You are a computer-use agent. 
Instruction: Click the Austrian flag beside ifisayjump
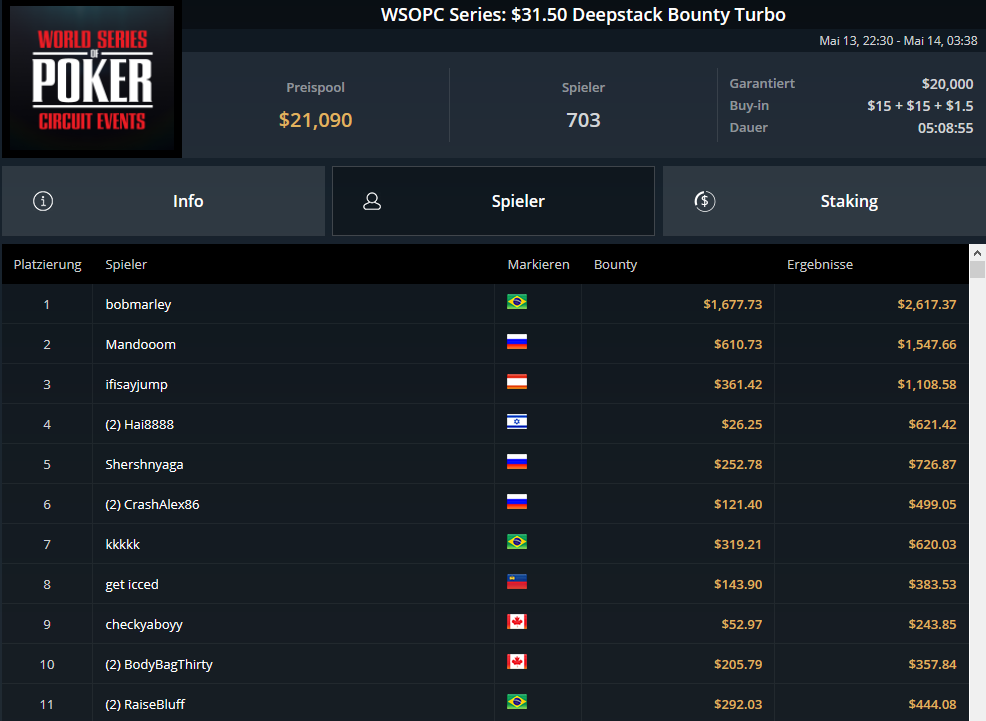(517, 382)
